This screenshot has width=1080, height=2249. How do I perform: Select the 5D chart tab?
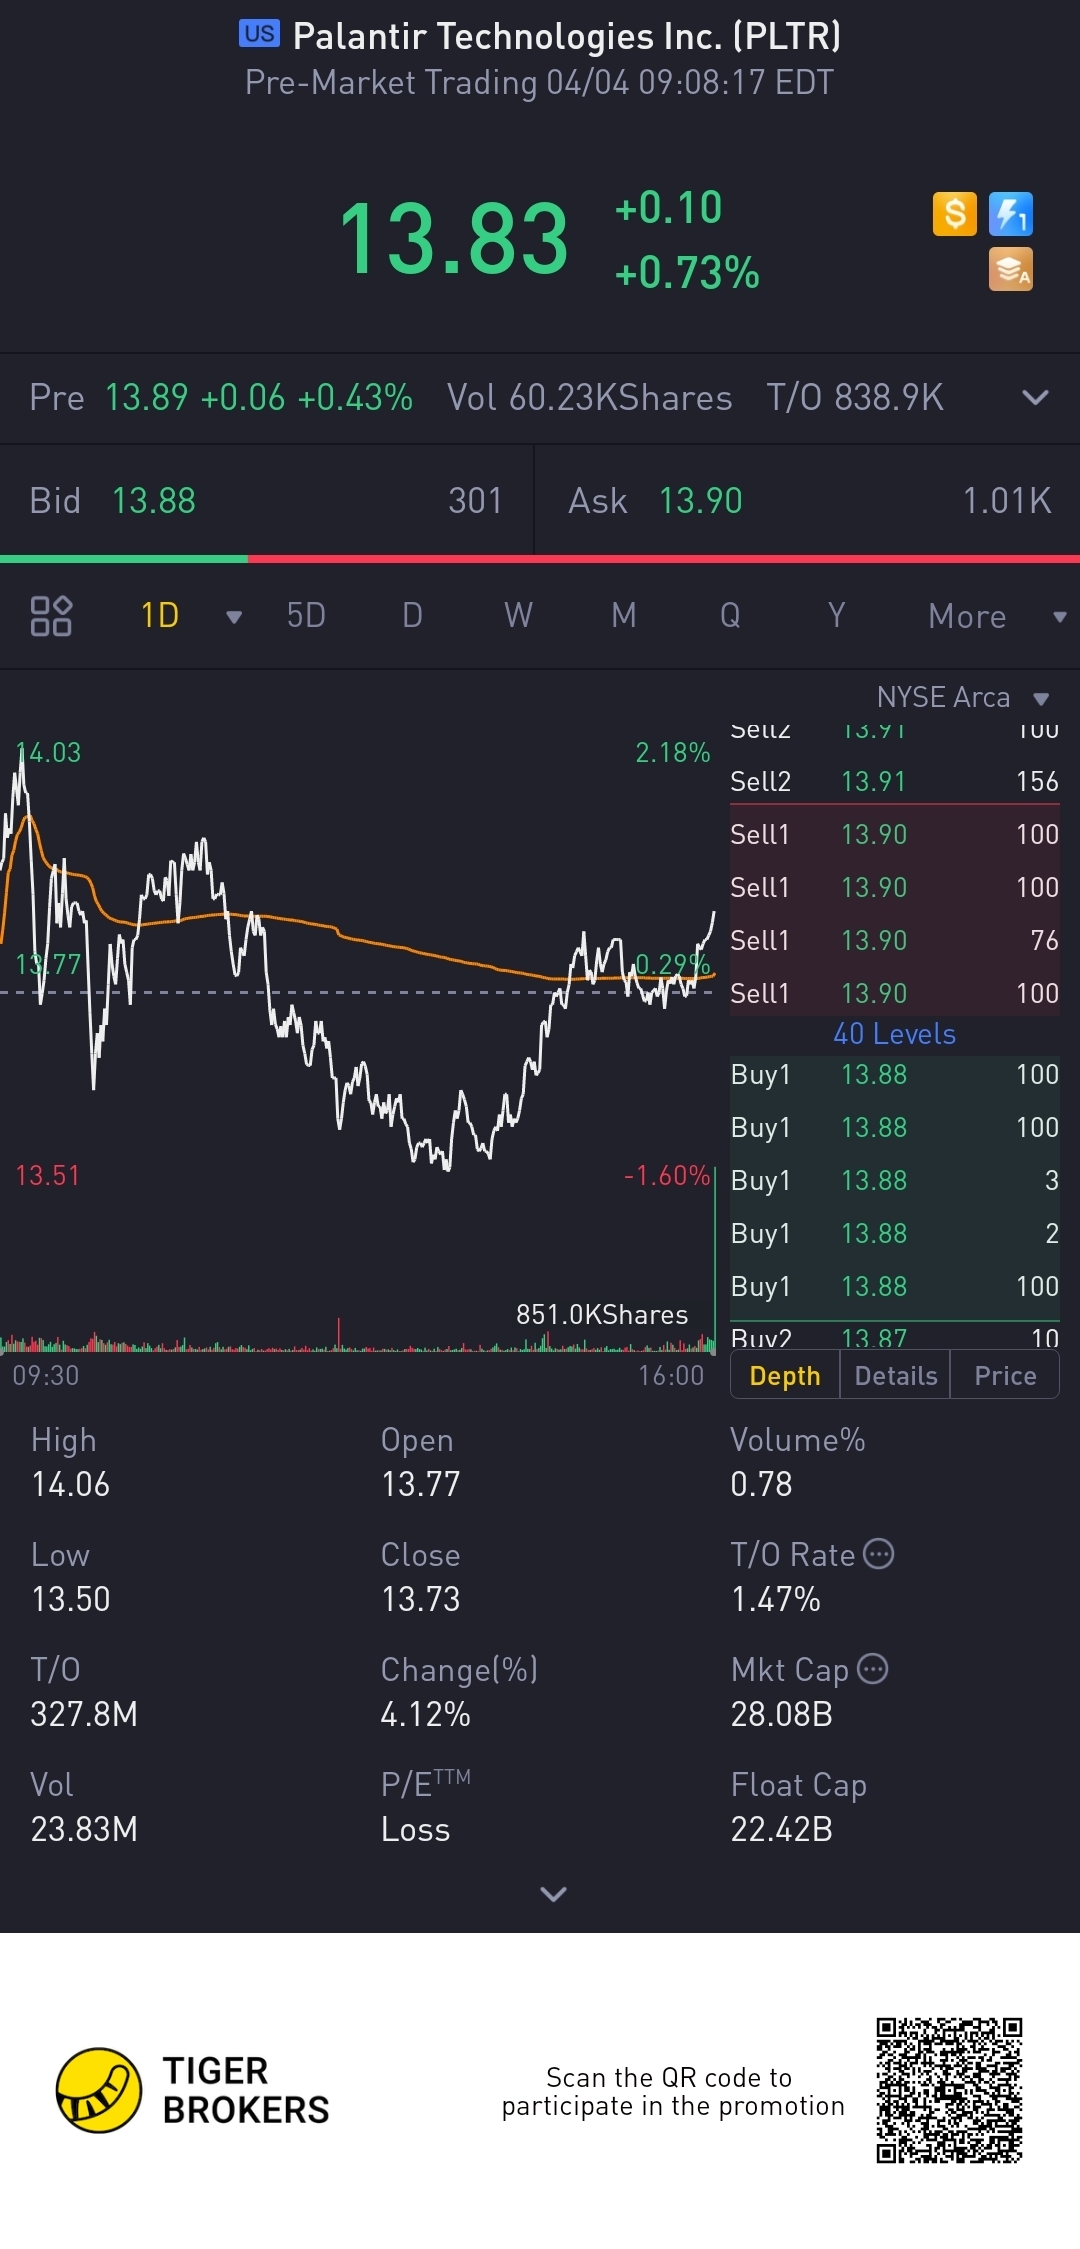click(306, 615)
